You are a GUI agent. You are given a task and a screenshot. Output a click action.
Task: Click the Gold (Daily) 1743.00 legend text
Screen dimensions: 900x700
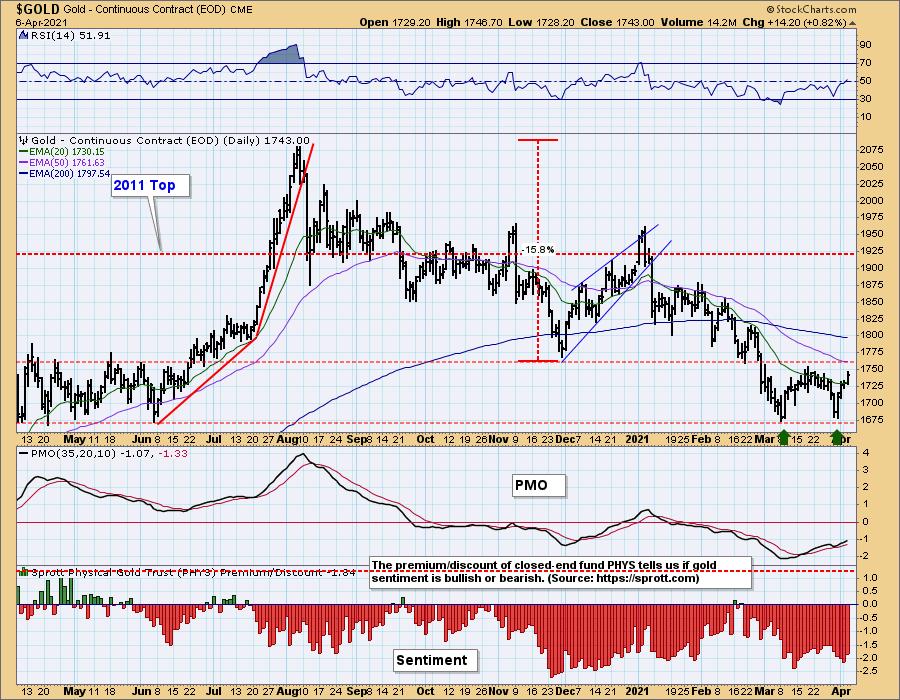tap(170, 140)
